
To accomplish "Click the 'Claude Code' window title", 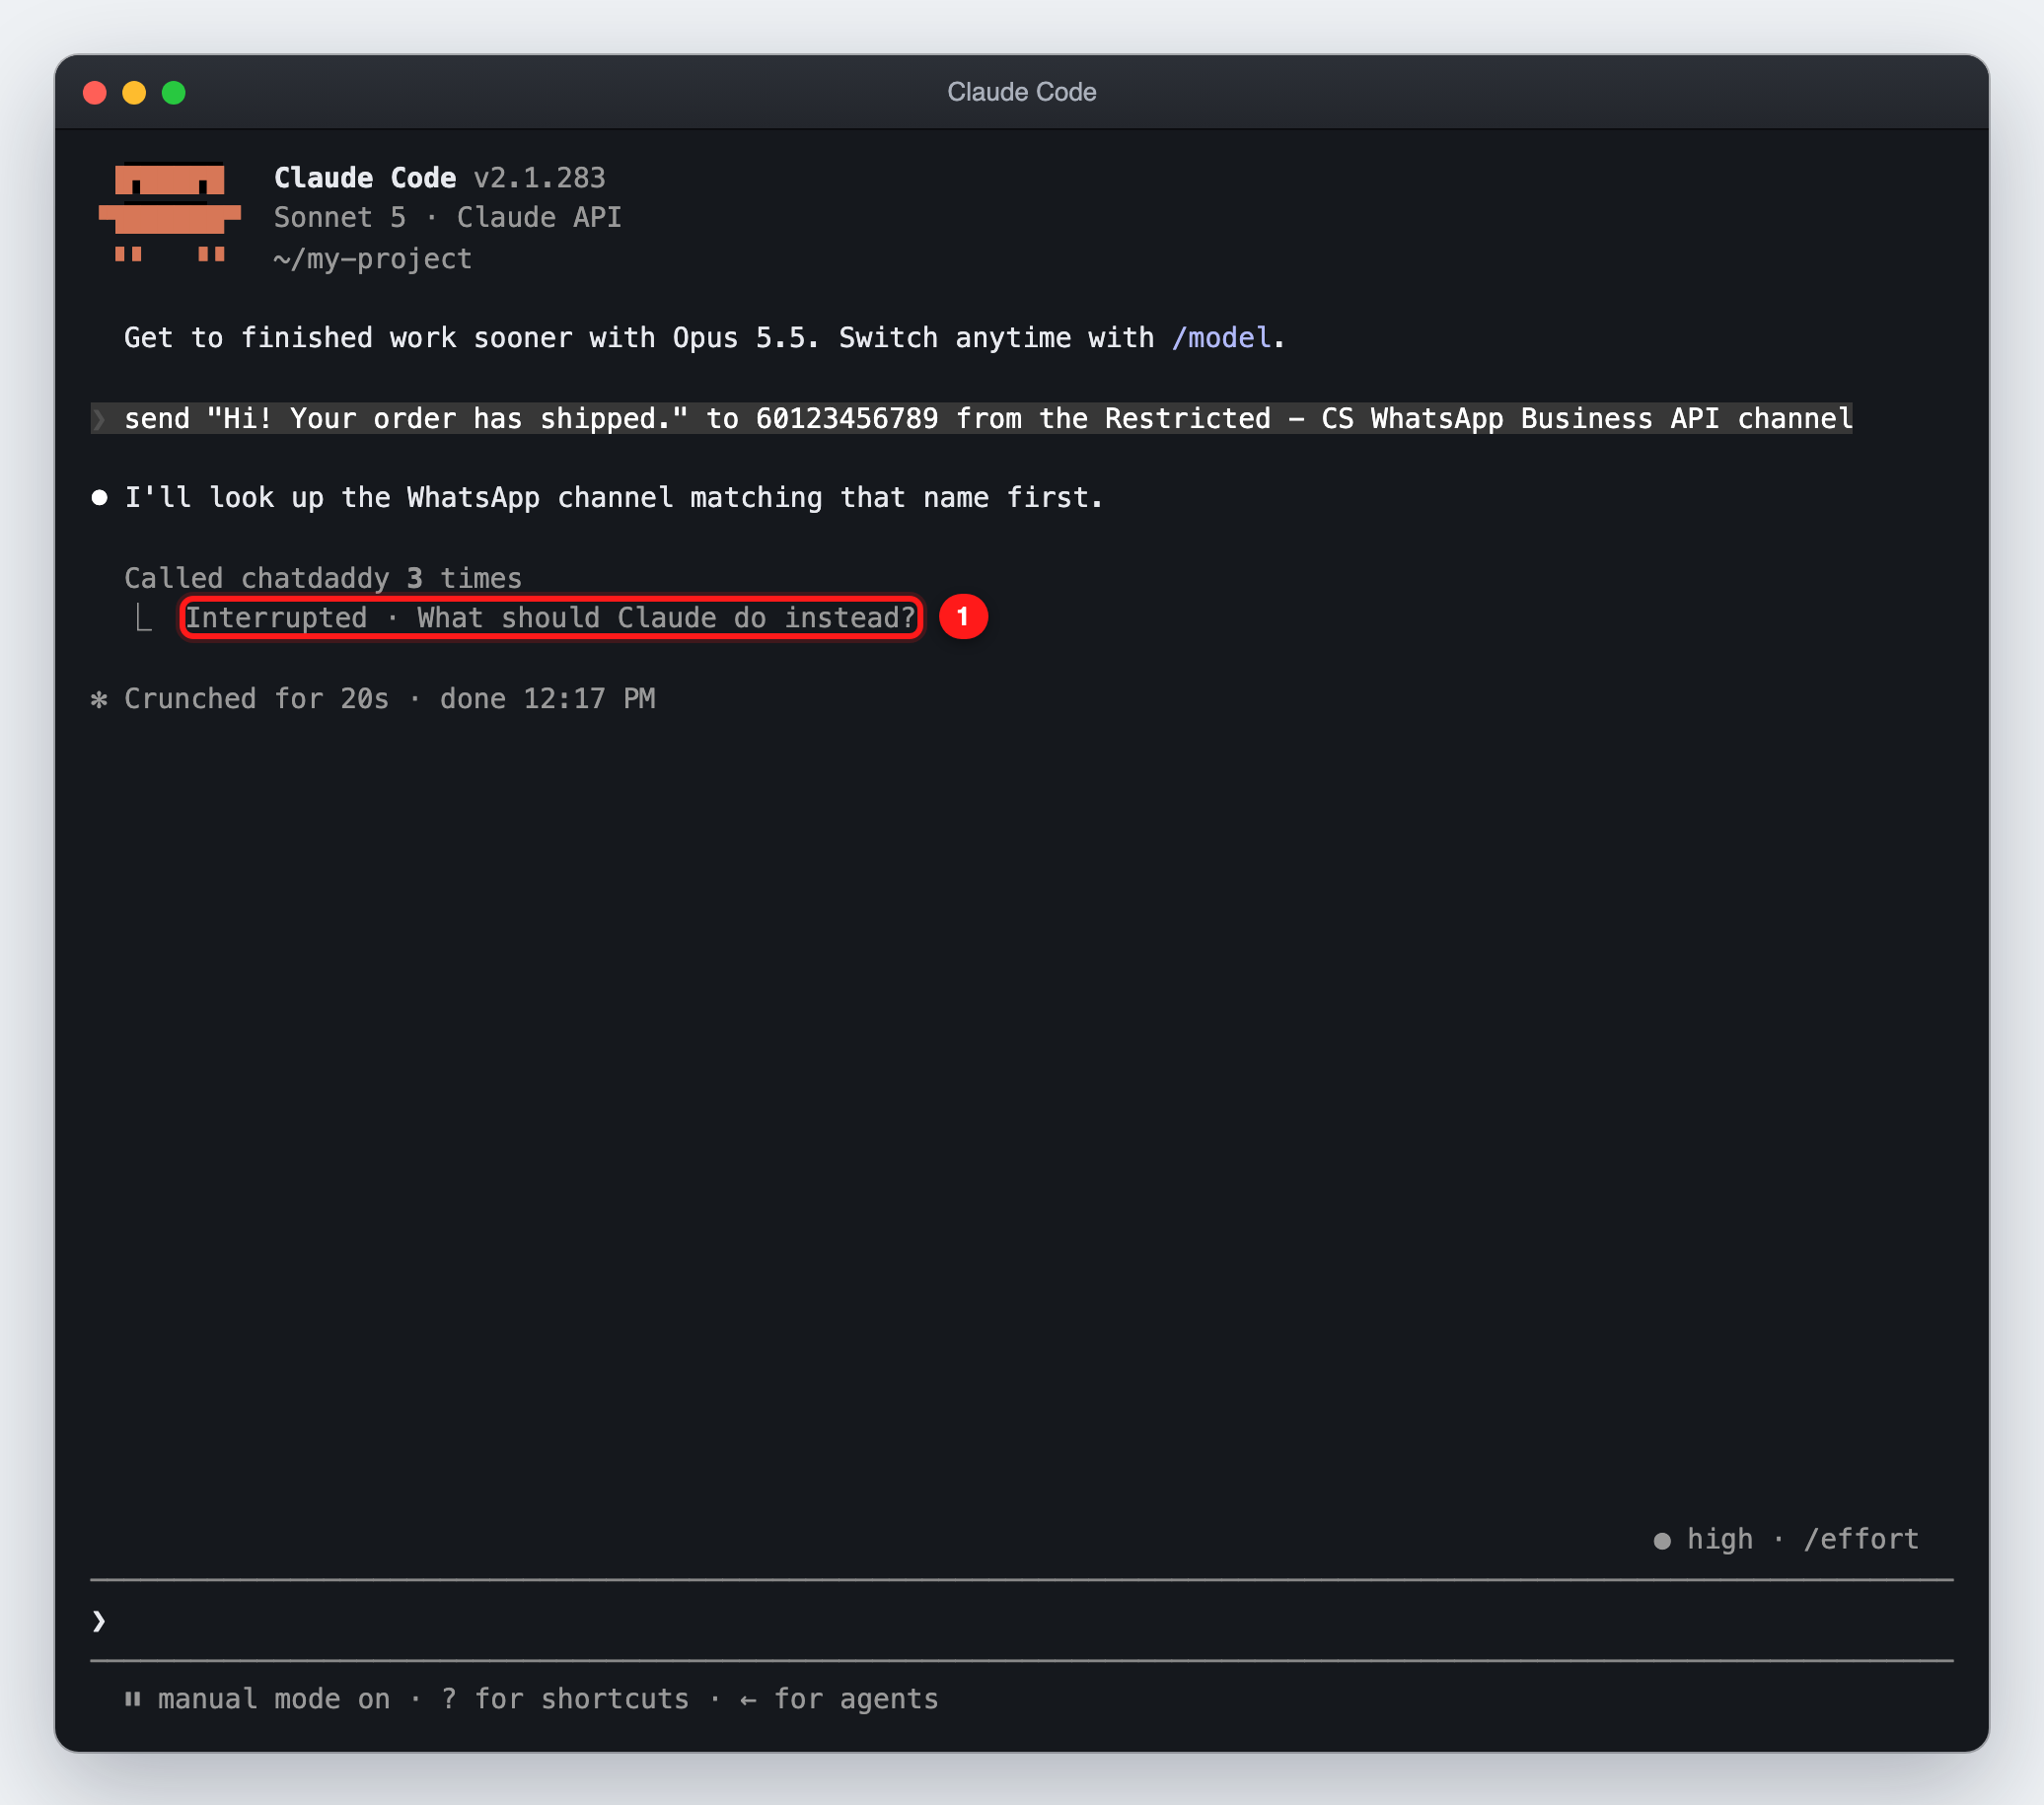I will pyautogui.click(x=1021, y=92).
